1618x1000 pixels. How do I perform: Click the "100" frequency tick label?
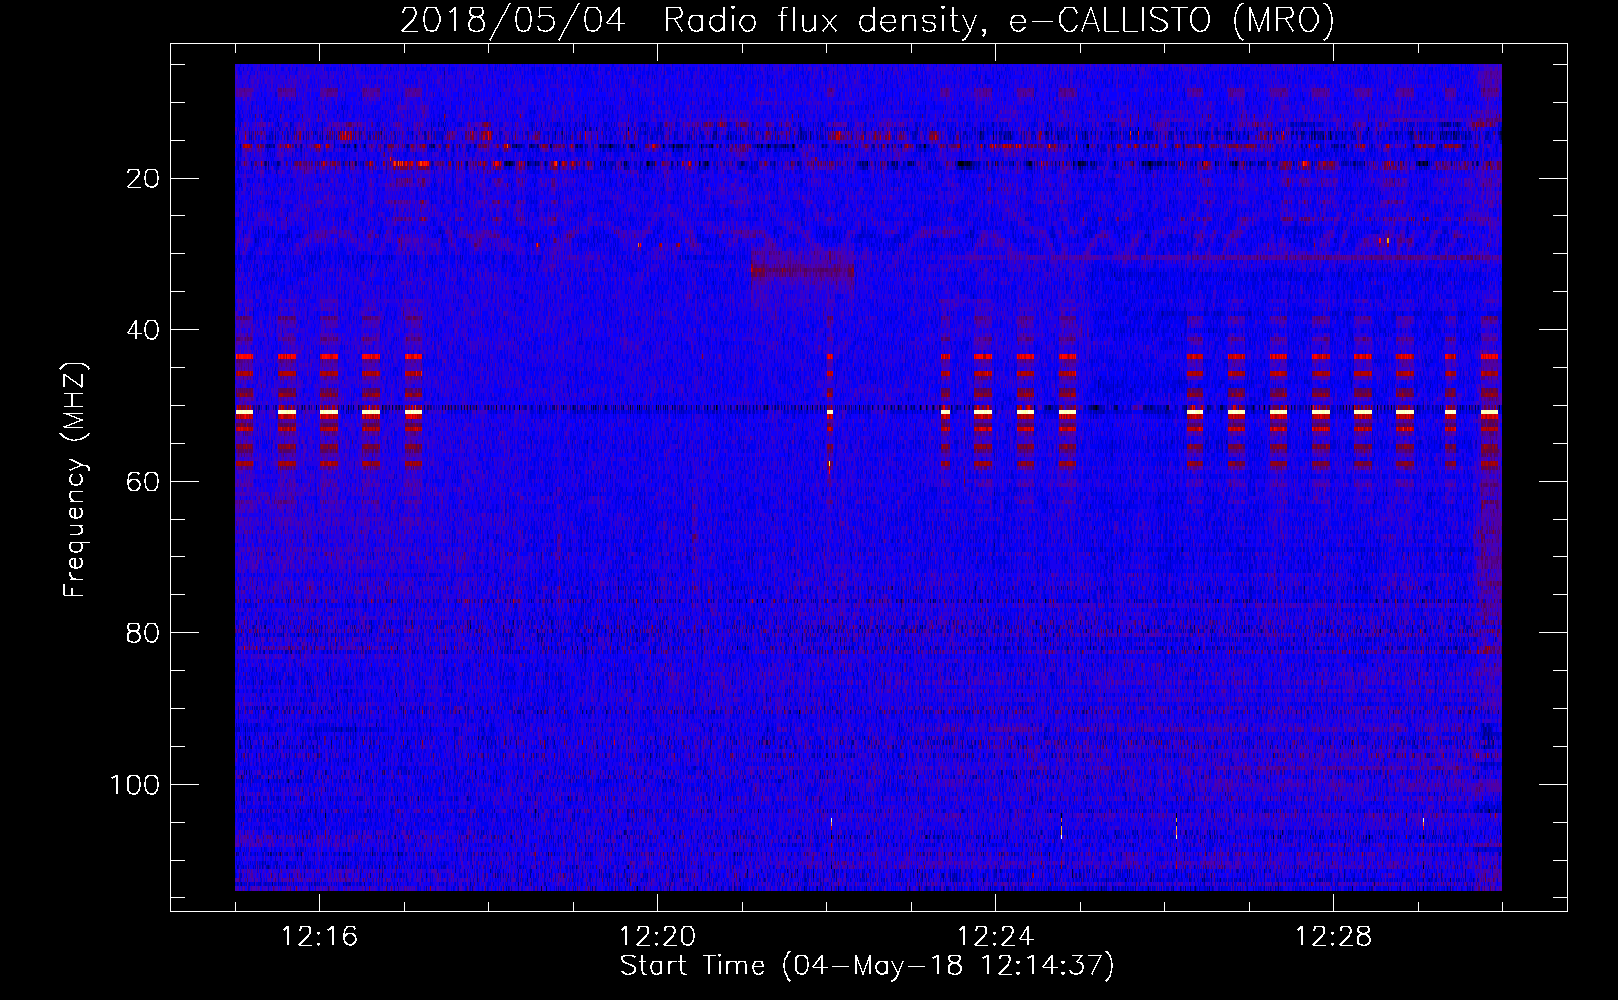135,785
